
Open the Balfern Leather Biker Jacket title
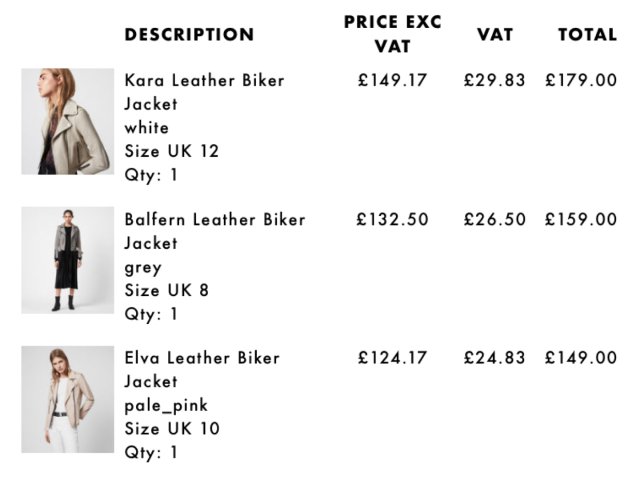point(214,230)
